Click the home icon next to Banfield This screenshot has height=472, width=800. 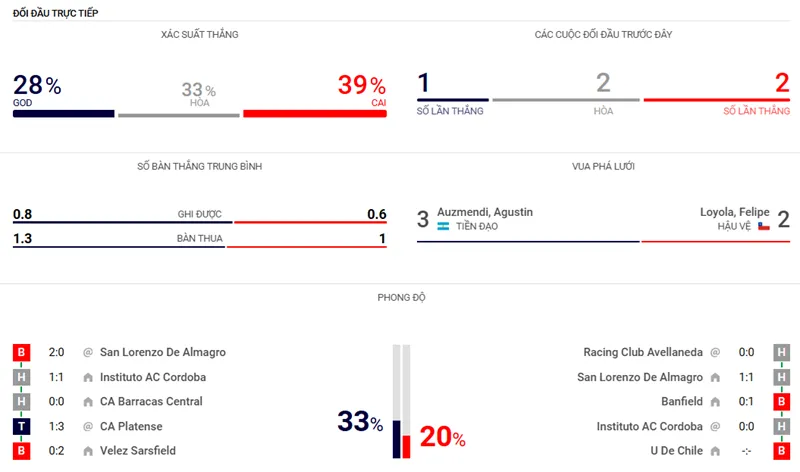[x=715, y=402]
